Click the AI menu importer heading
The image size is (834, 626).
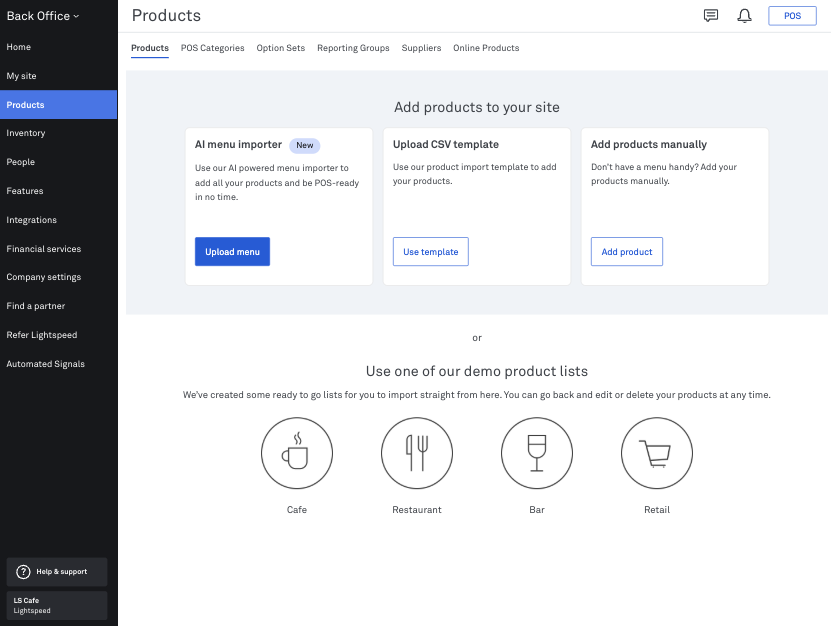click(238, 145)
